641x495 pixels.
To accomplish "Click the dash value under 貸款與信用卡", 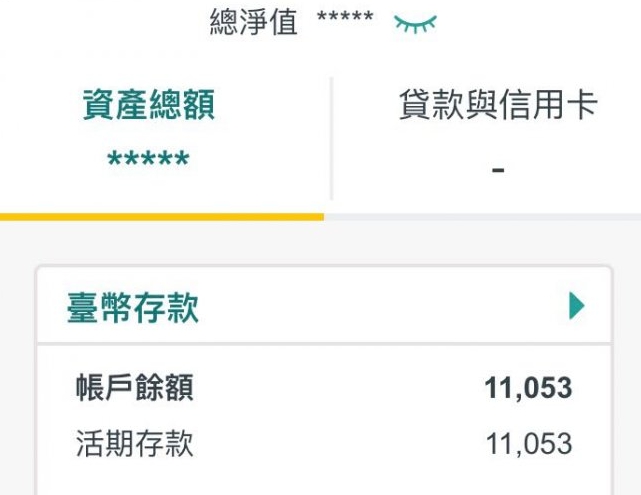I will point(497,170).
